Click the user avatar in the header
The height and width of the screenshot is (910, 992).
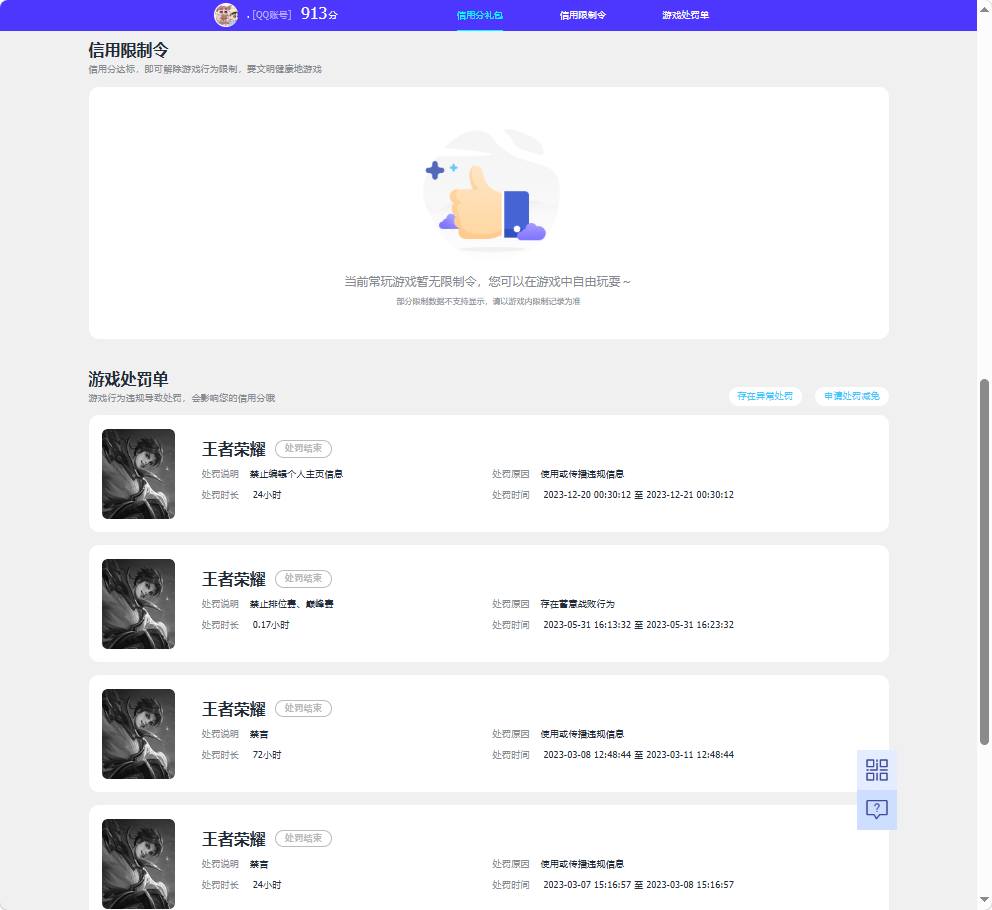226,15
